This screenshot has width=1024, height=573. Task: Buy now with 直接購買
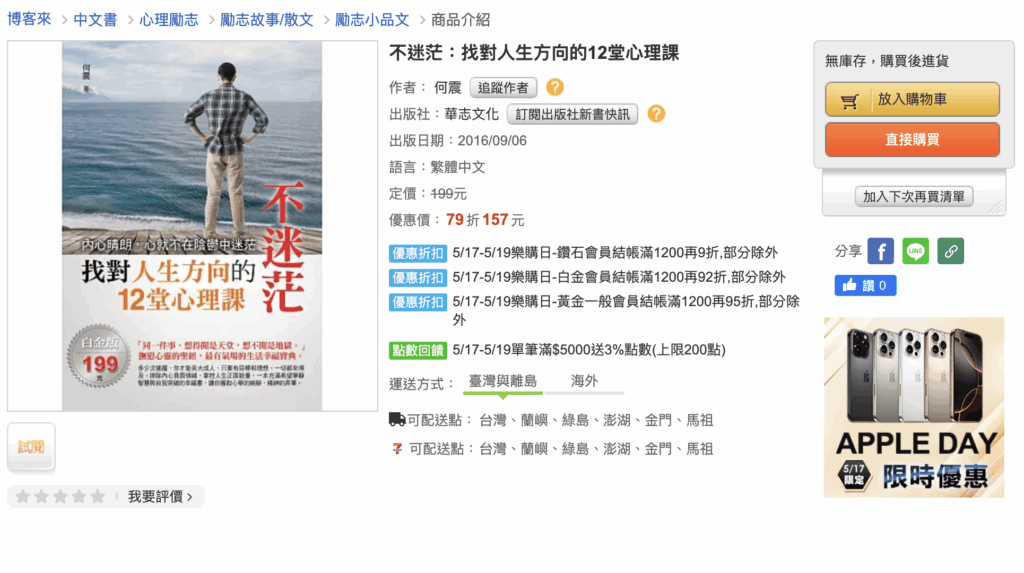point(912,139)
